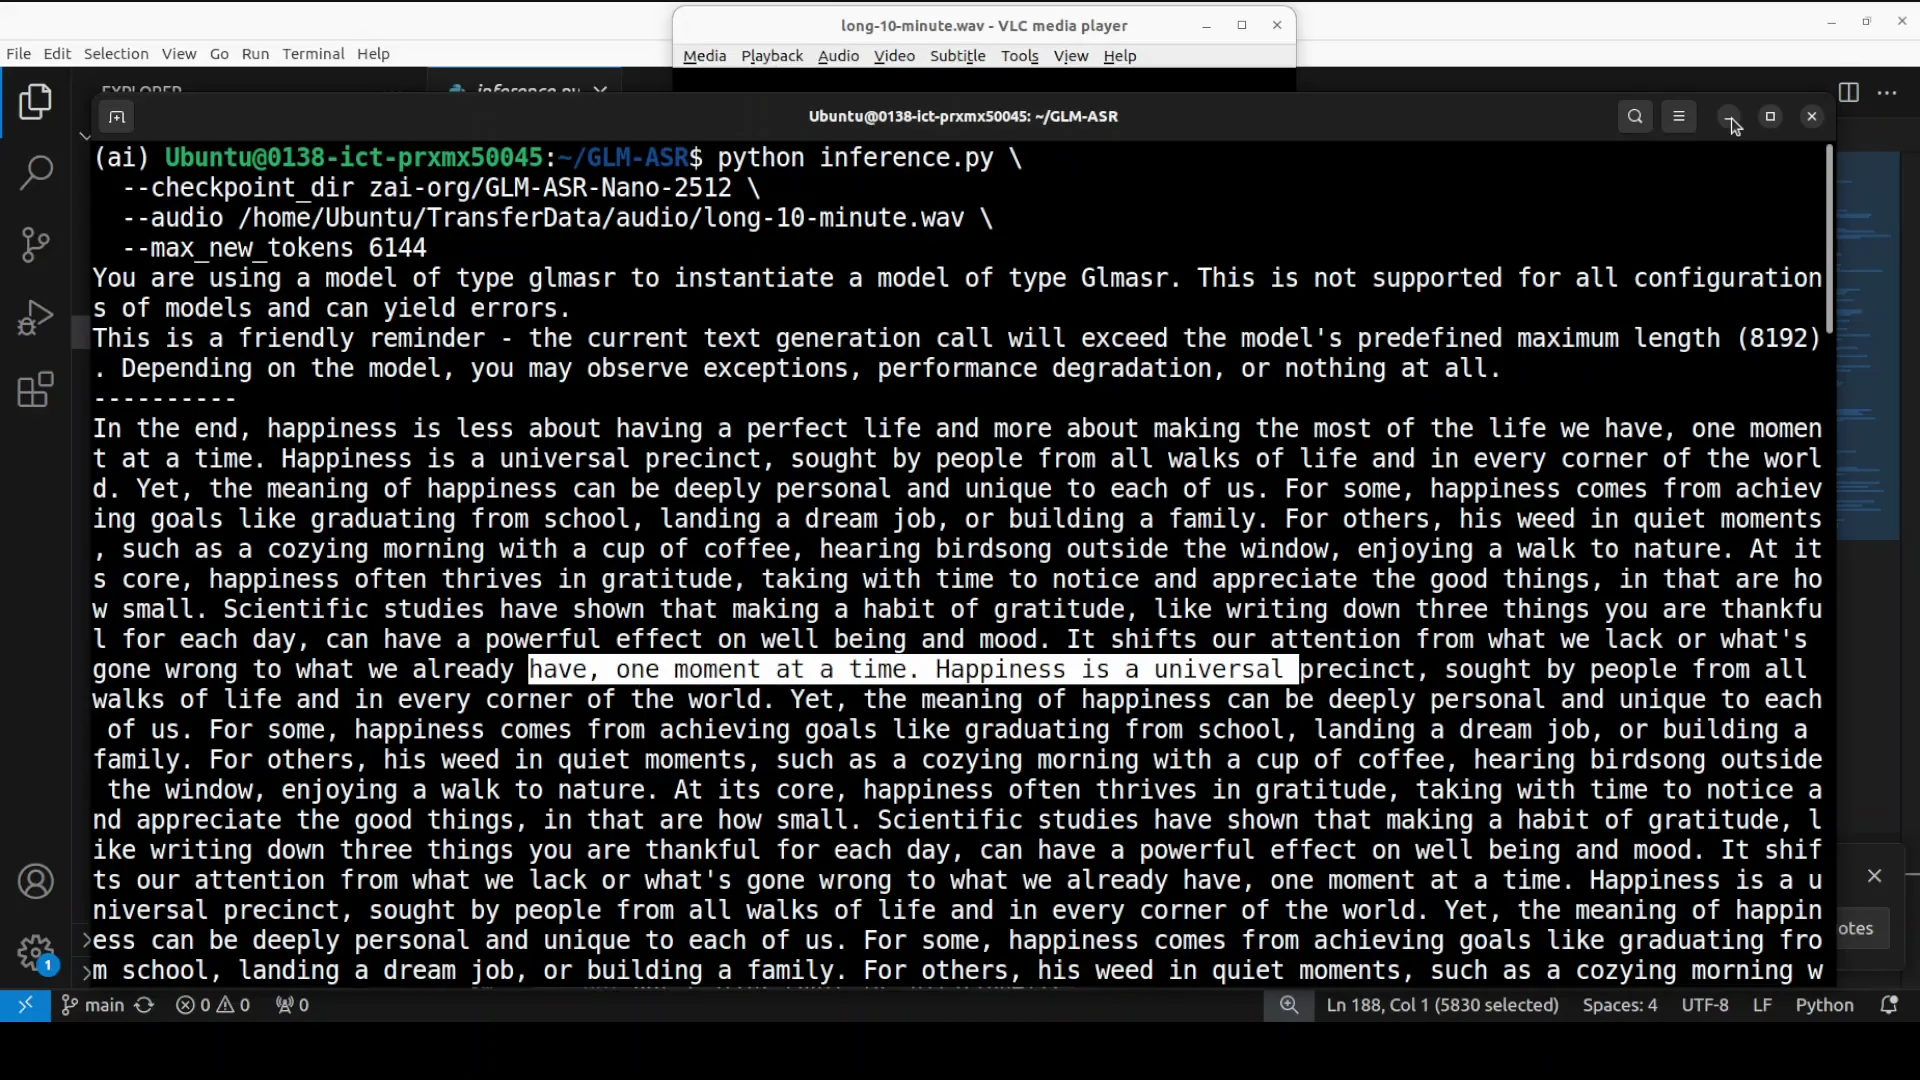Click the Accounts icon above the gear
The height and width of the screenshot is (1080, 1920).
[36, 882]
